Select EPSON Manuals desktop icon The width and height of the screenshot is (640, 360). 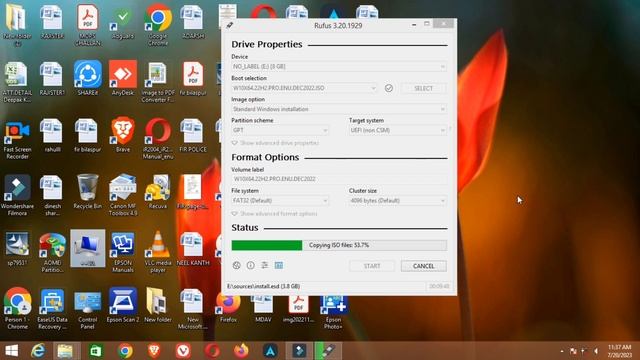pyautogui.click(x=123, y=252)
